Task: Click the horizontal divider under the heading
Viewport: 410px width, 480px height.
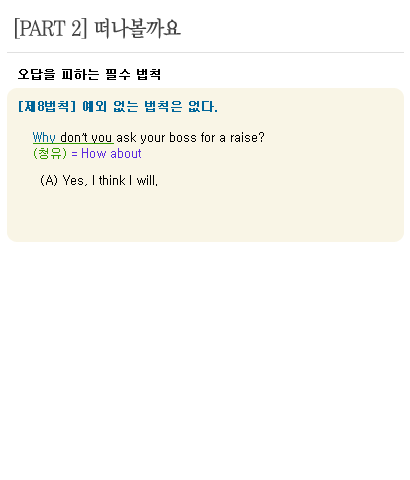Action: 205,52
